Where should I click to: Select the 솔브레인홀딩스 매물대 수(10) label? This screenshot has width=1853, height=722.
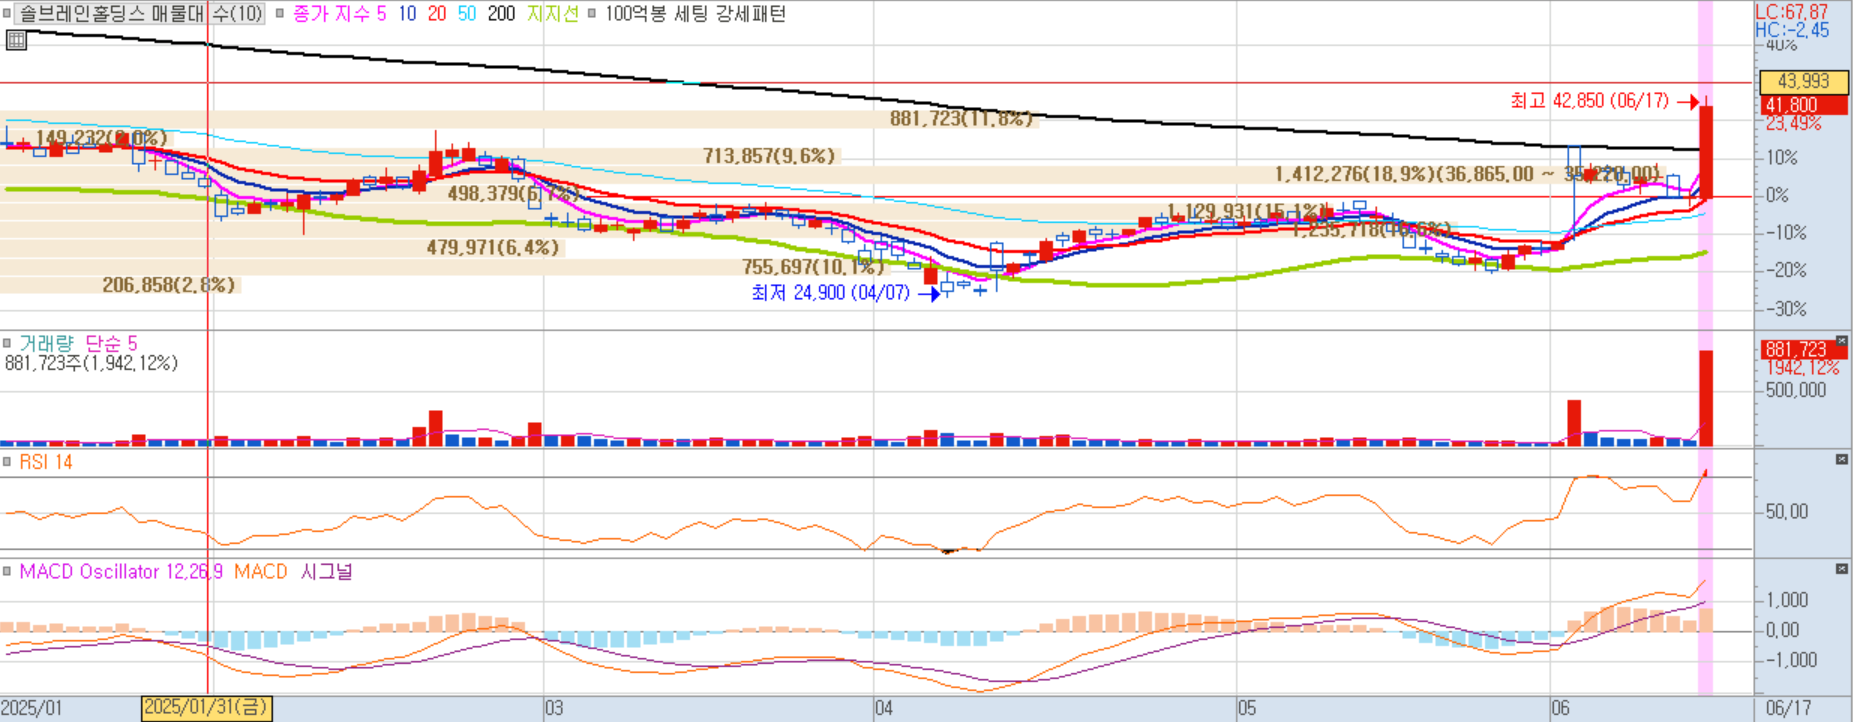141,14
